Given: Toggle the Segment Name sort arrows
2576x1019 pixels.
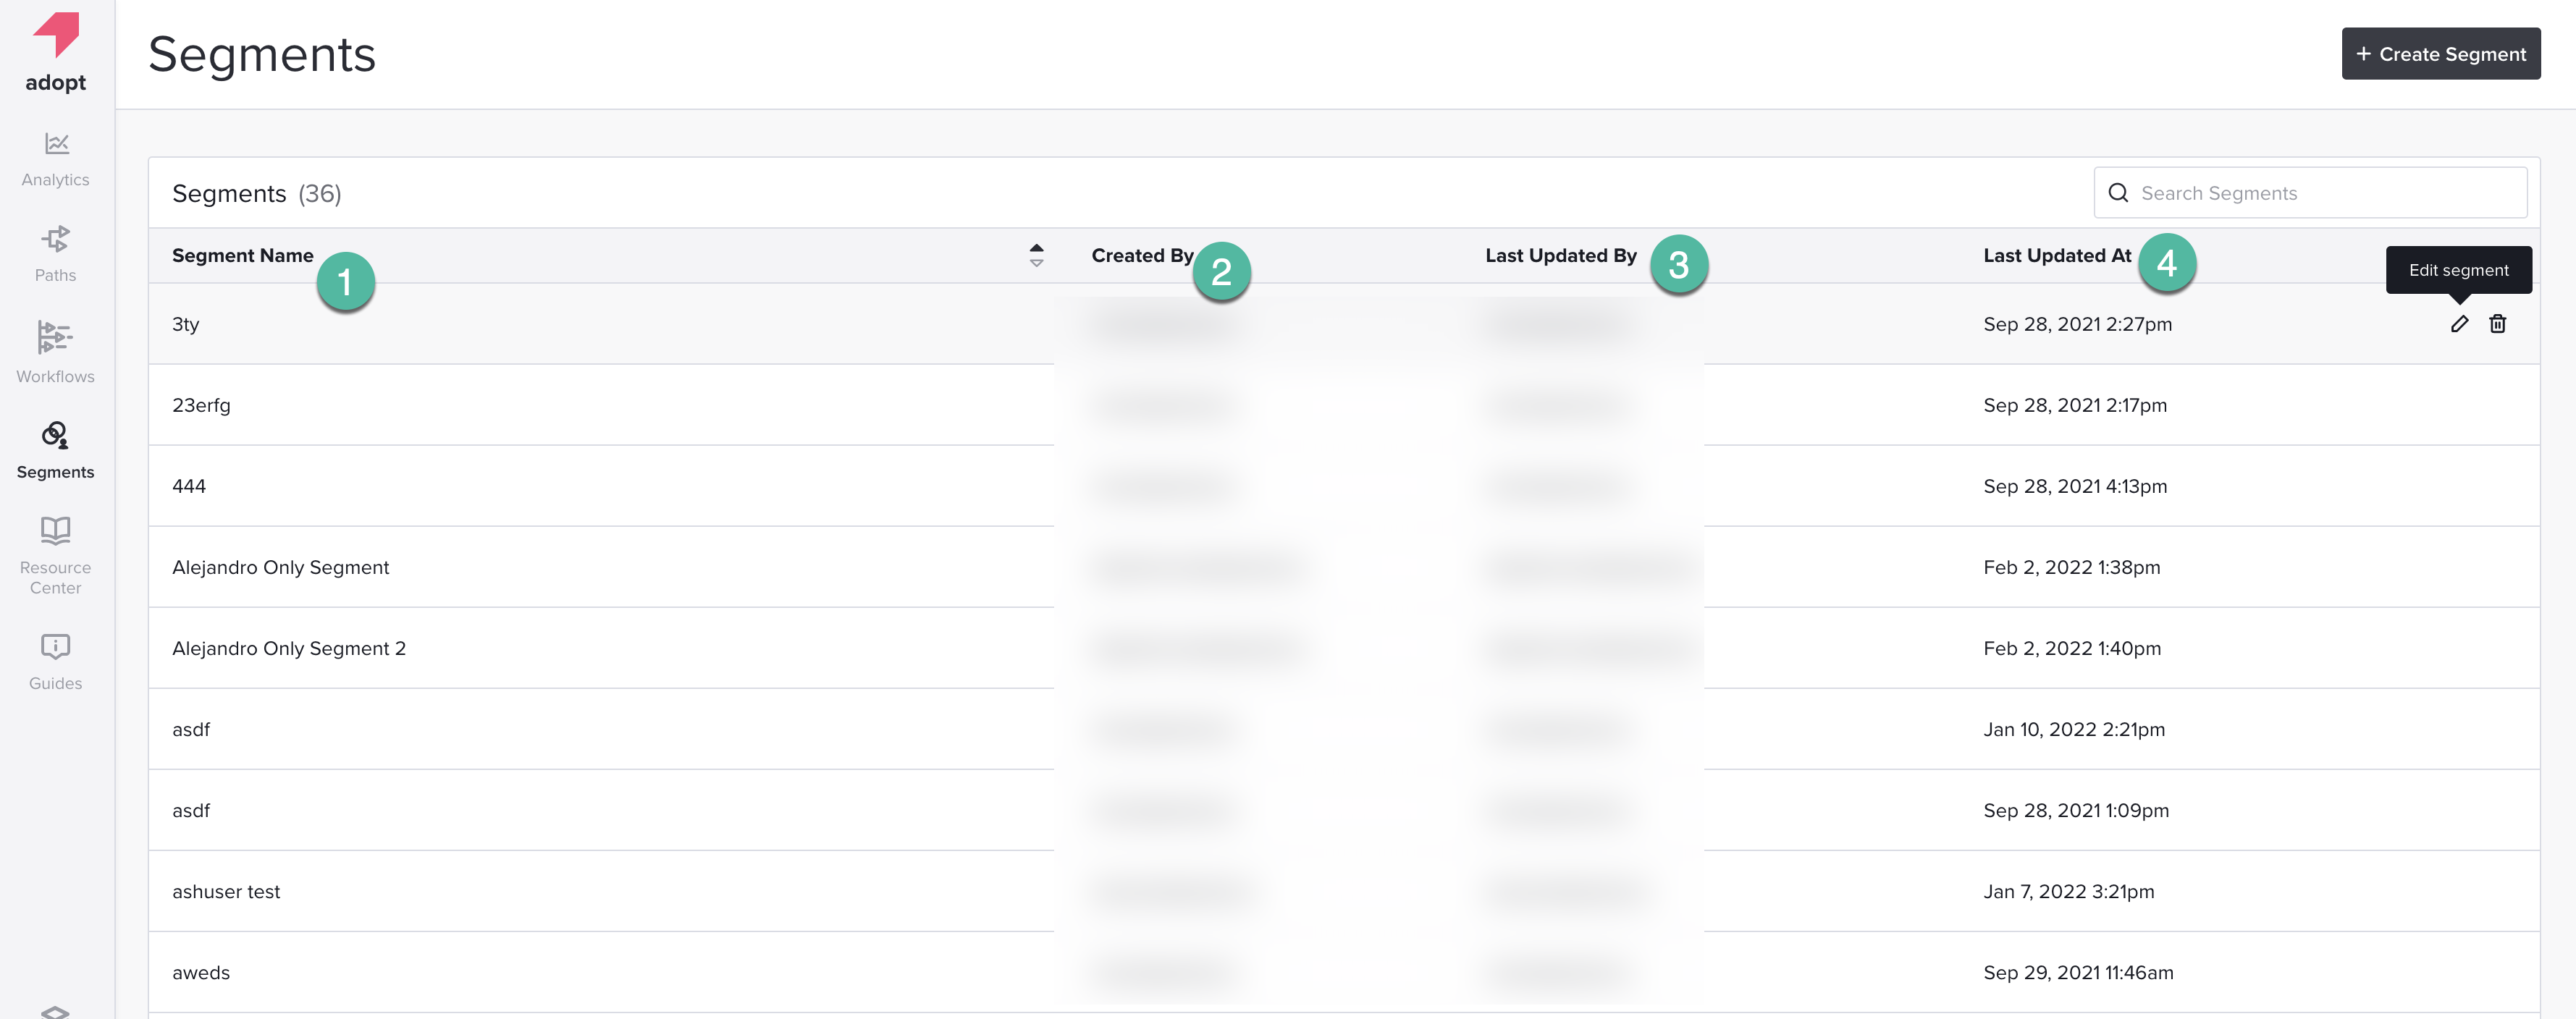Looking at the screenshot, I should click(1036, 255).
